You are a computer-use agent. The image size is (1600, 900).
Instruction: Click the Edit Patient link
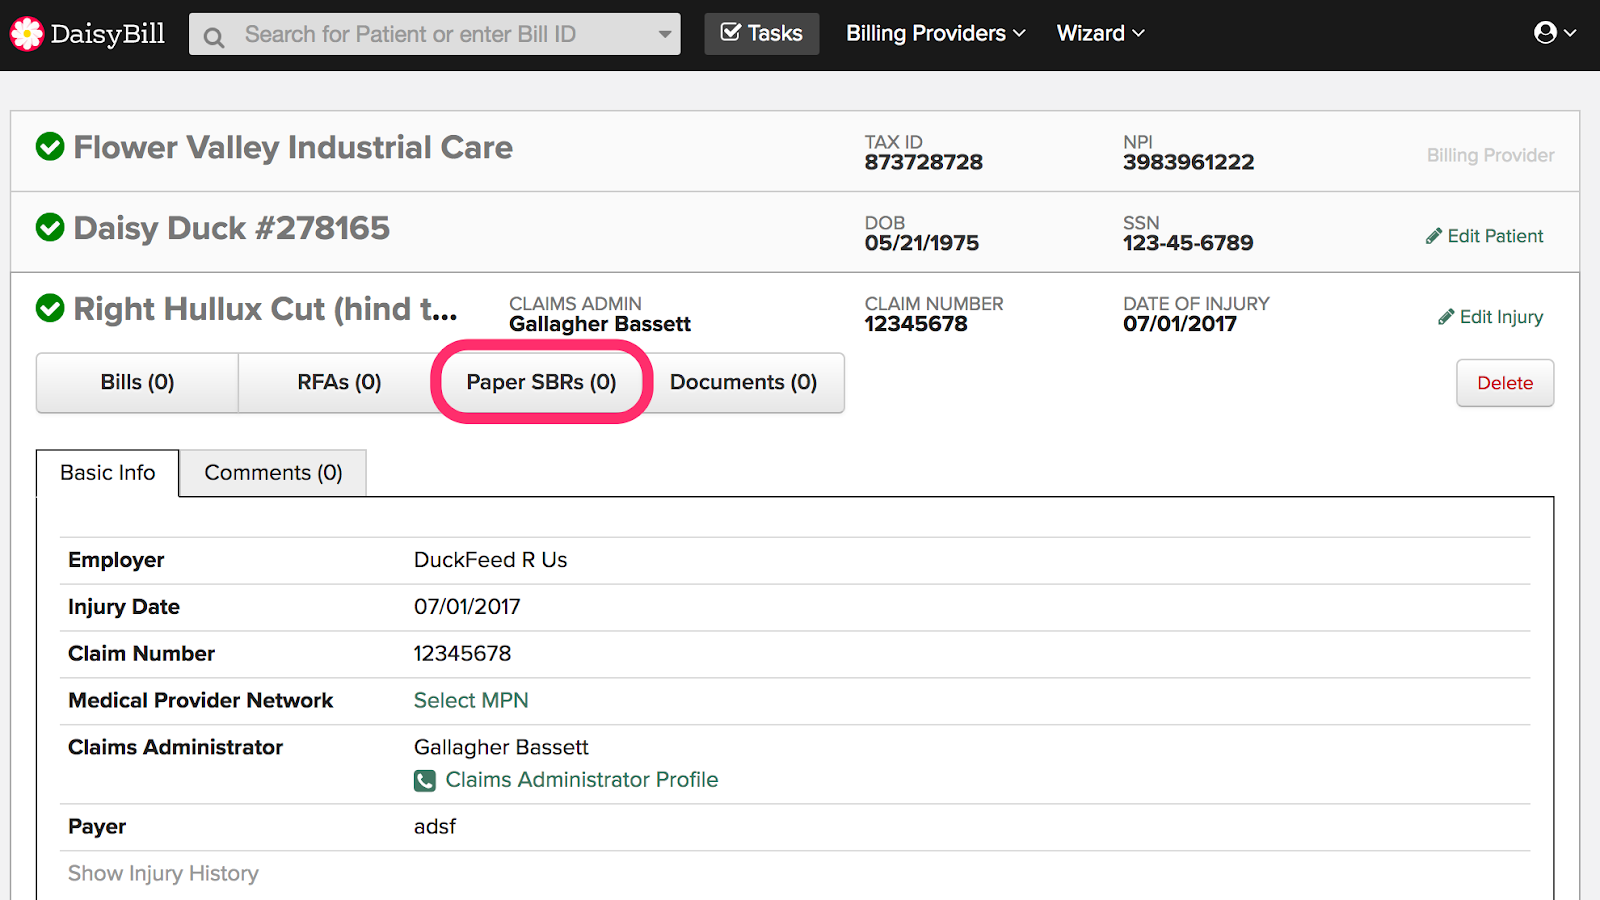(x=1485, y=236)
